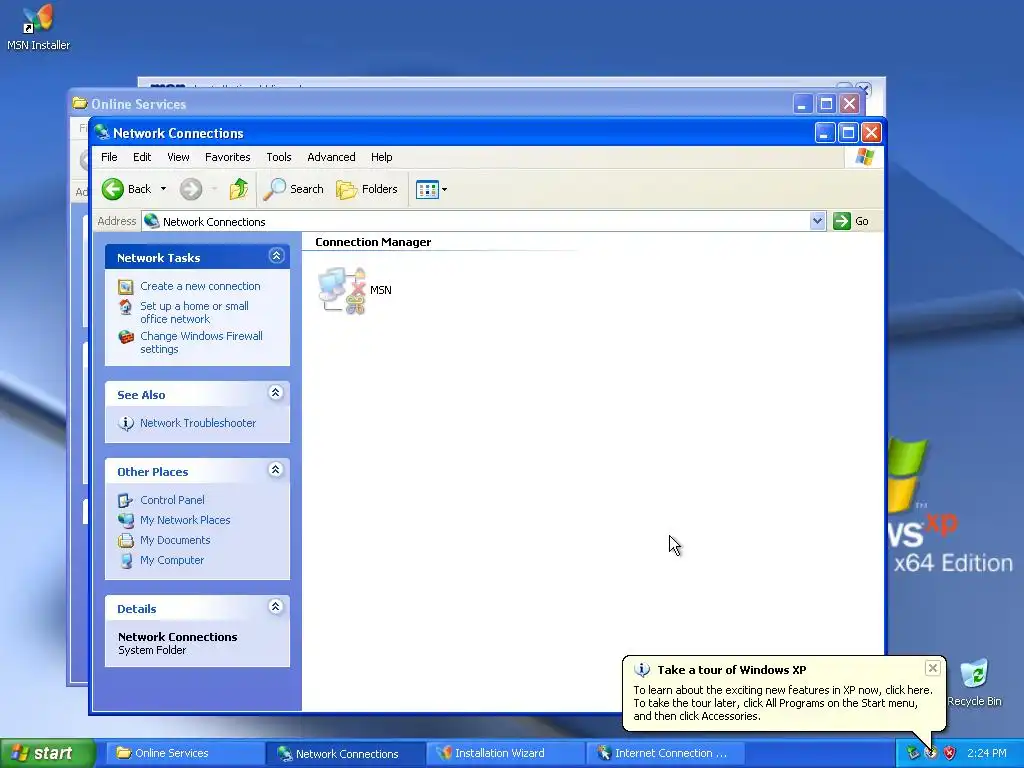Image resolution: width=1024 pixels, height=768 pixels.
Task: Click the red security shield tray icon
Action: tap(950, 754)
